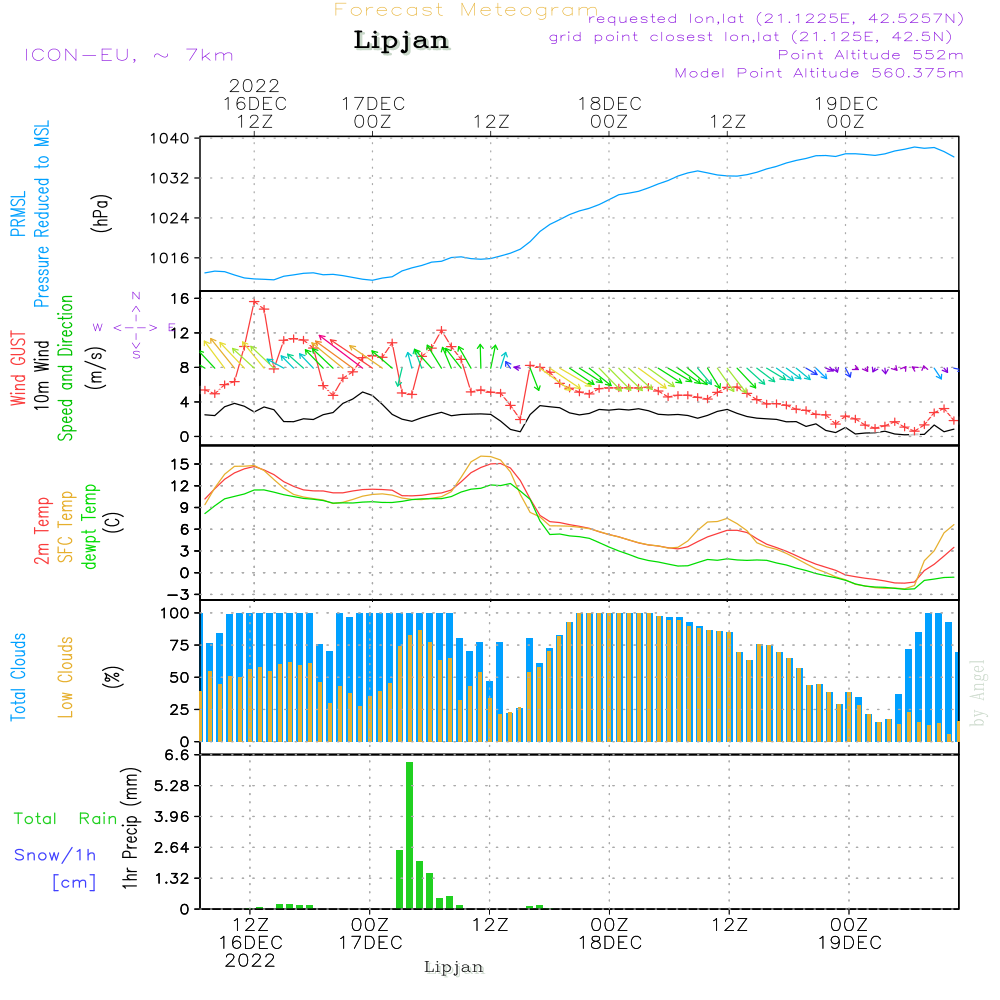
Task: Select the Total Clouds axis label
Action: coord(18,677)
